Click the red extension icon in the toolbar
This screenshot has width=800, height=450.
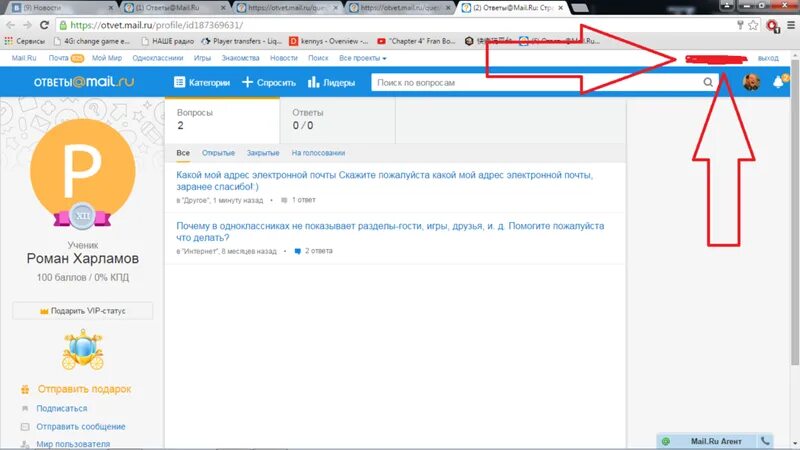(772, 26)
